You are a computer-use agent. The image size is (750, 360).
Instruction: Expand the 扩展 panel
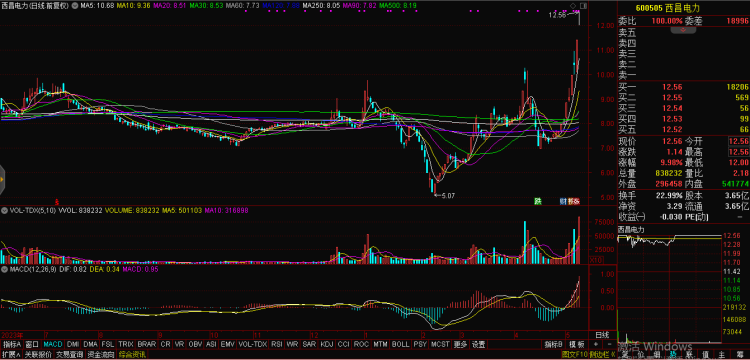pos(10,355)
